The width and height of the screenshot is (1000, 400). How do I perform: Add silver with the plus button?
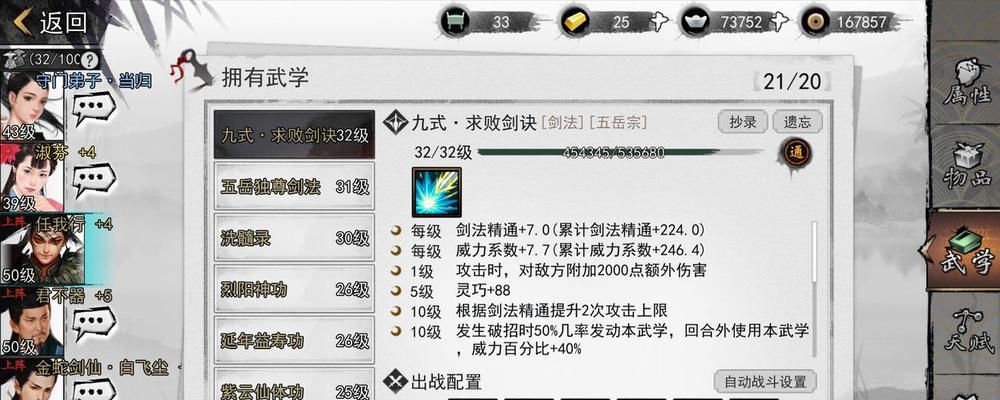(778, 22)
